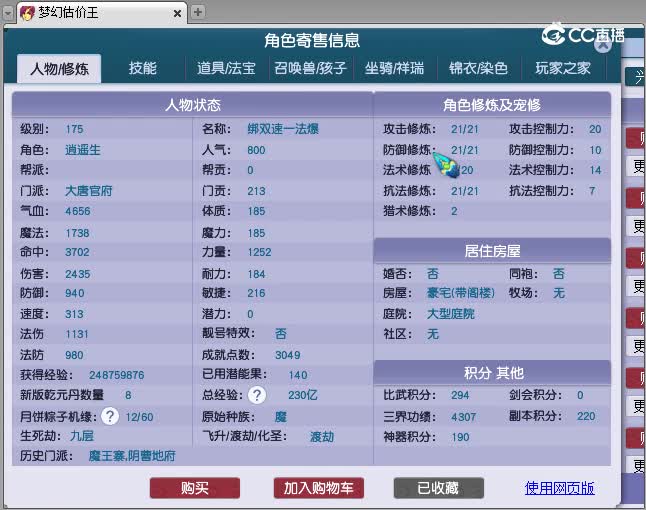Click the 副本积分 value 220
646x510 pixels.
click(x=586, y=416)
